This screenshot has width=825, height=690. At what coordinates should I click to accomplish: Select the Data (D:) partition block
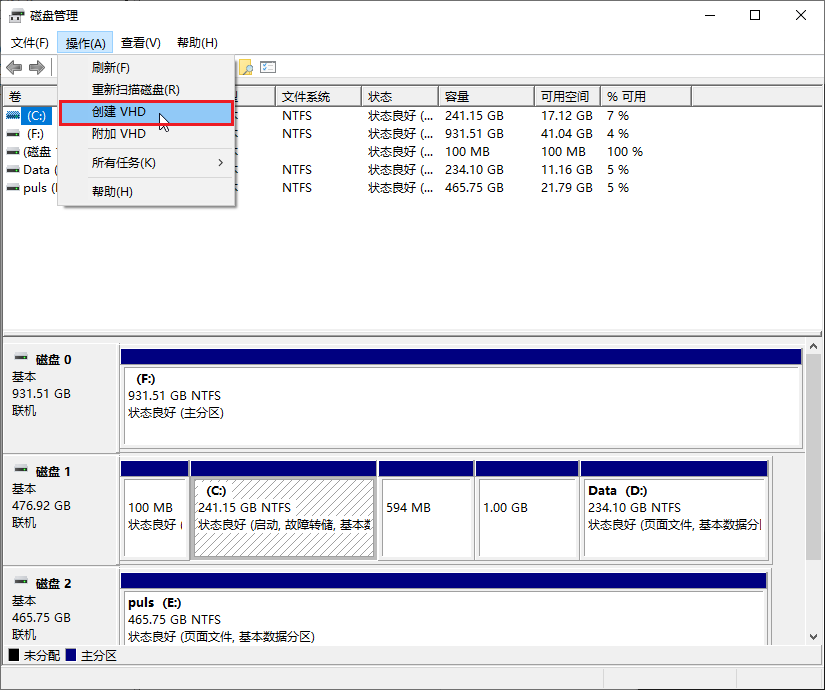[x=673, y=515]
